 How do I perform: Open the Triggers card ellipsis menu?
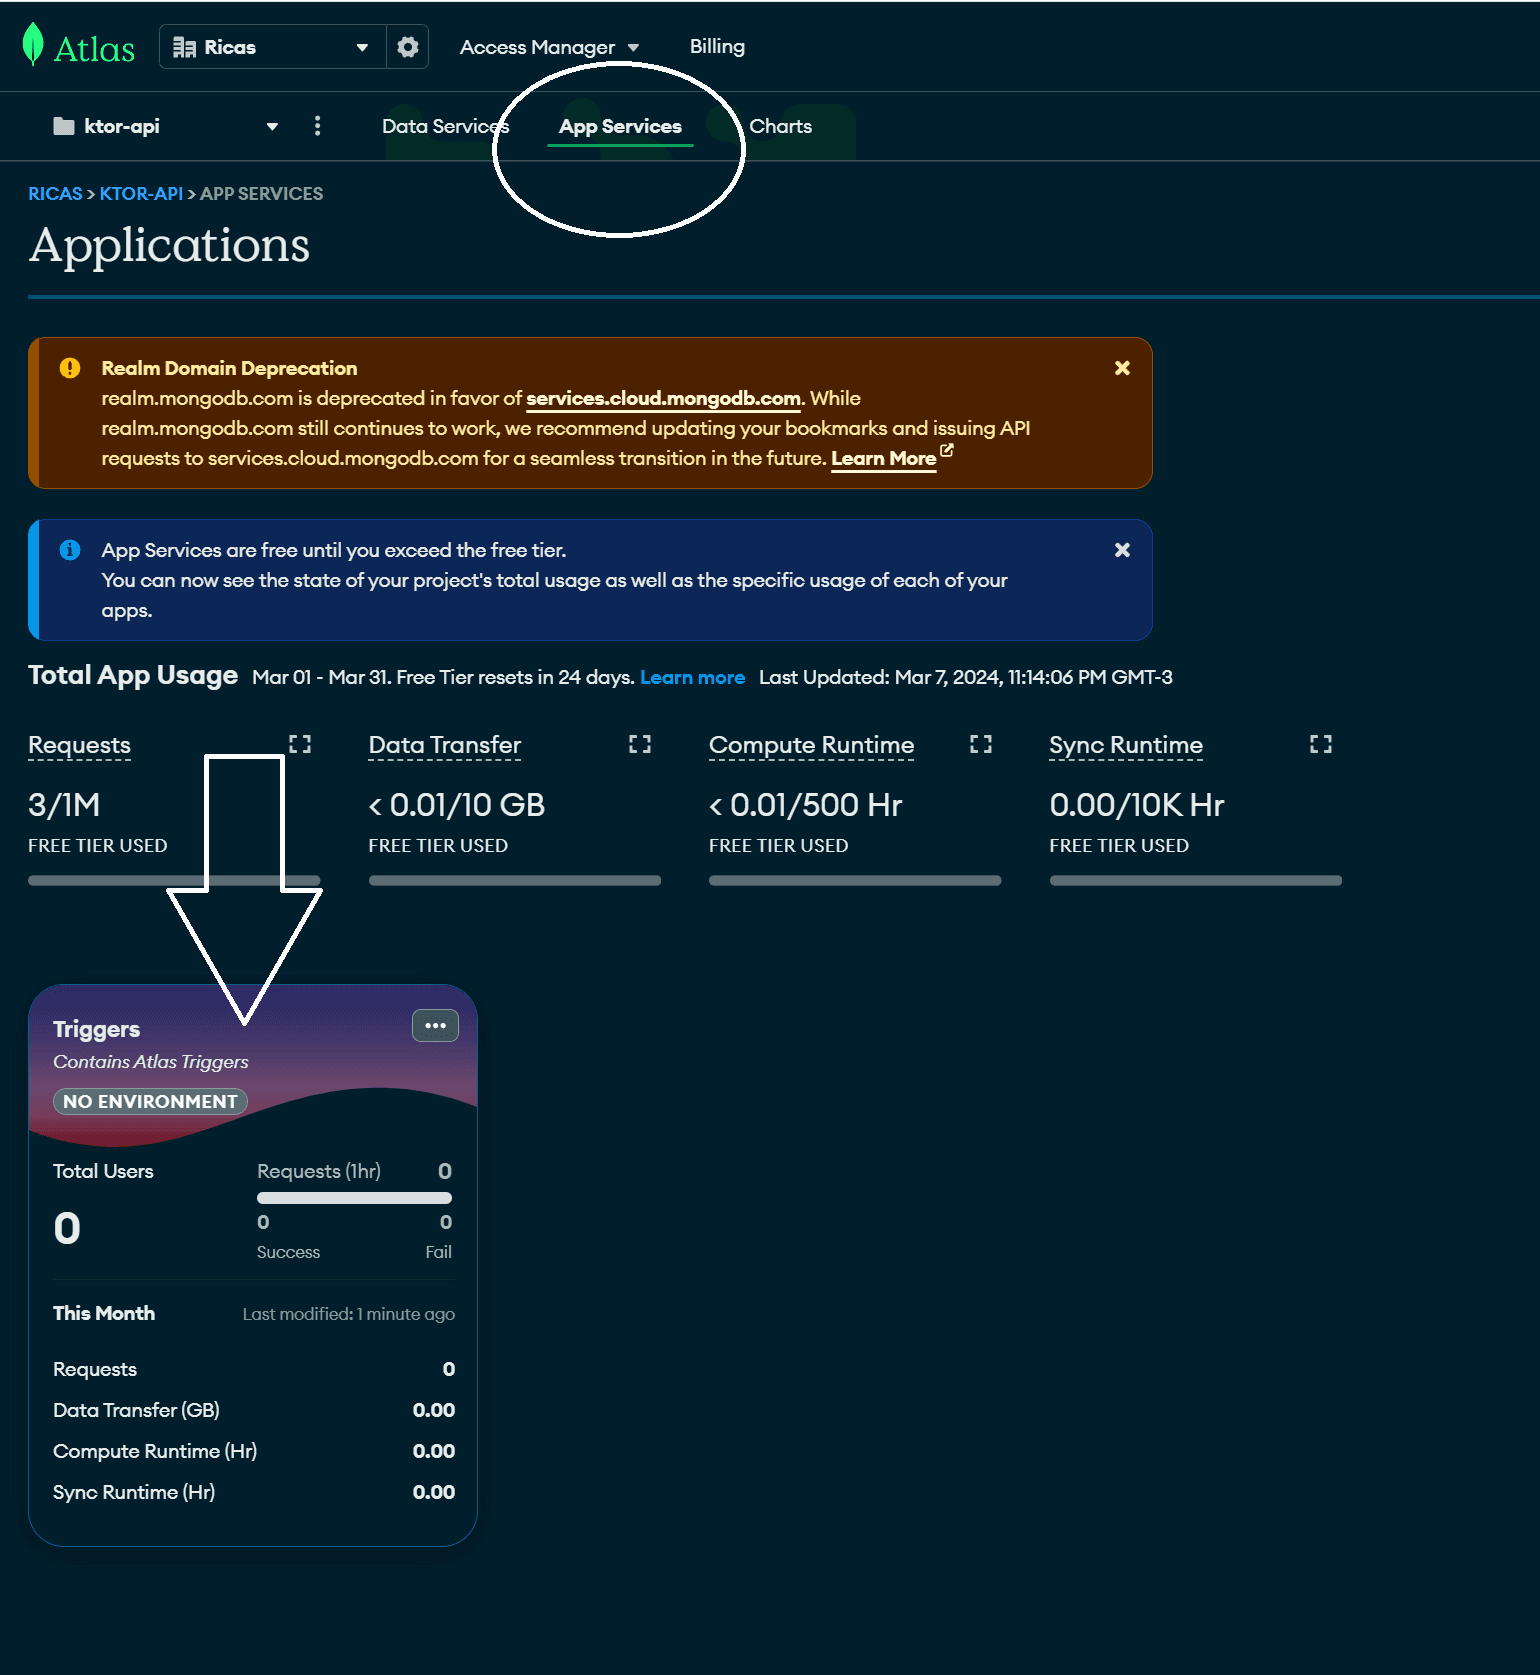pos(435,1025)
